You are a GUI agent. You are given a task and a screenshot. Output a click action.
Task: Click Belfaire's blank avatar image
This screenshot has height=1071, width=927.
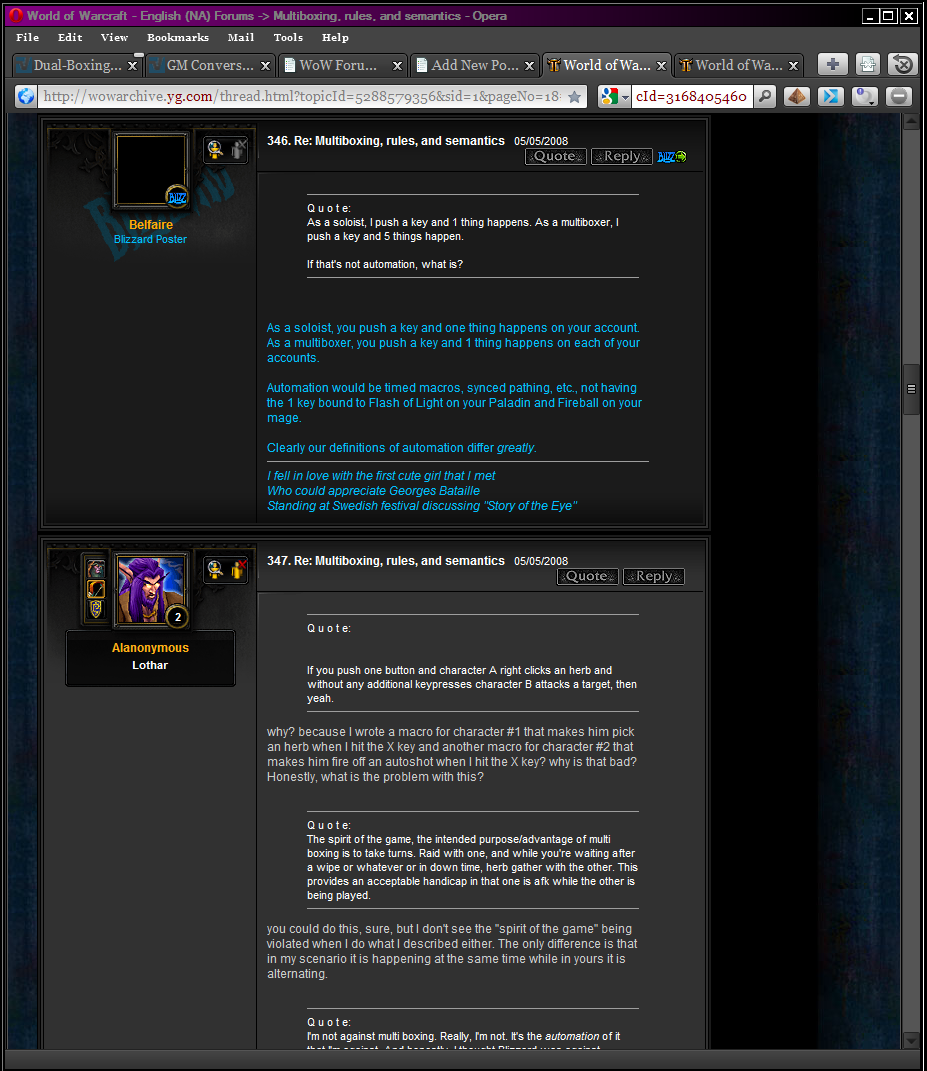click(151, 170)
